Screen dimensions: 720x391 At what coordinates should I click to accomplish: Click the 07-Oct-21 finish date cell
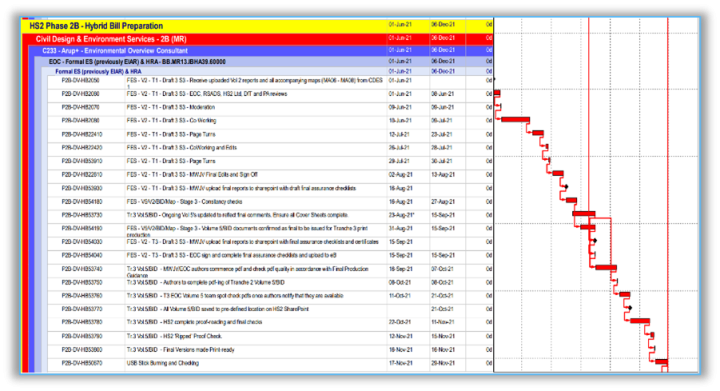click(443, 269)
